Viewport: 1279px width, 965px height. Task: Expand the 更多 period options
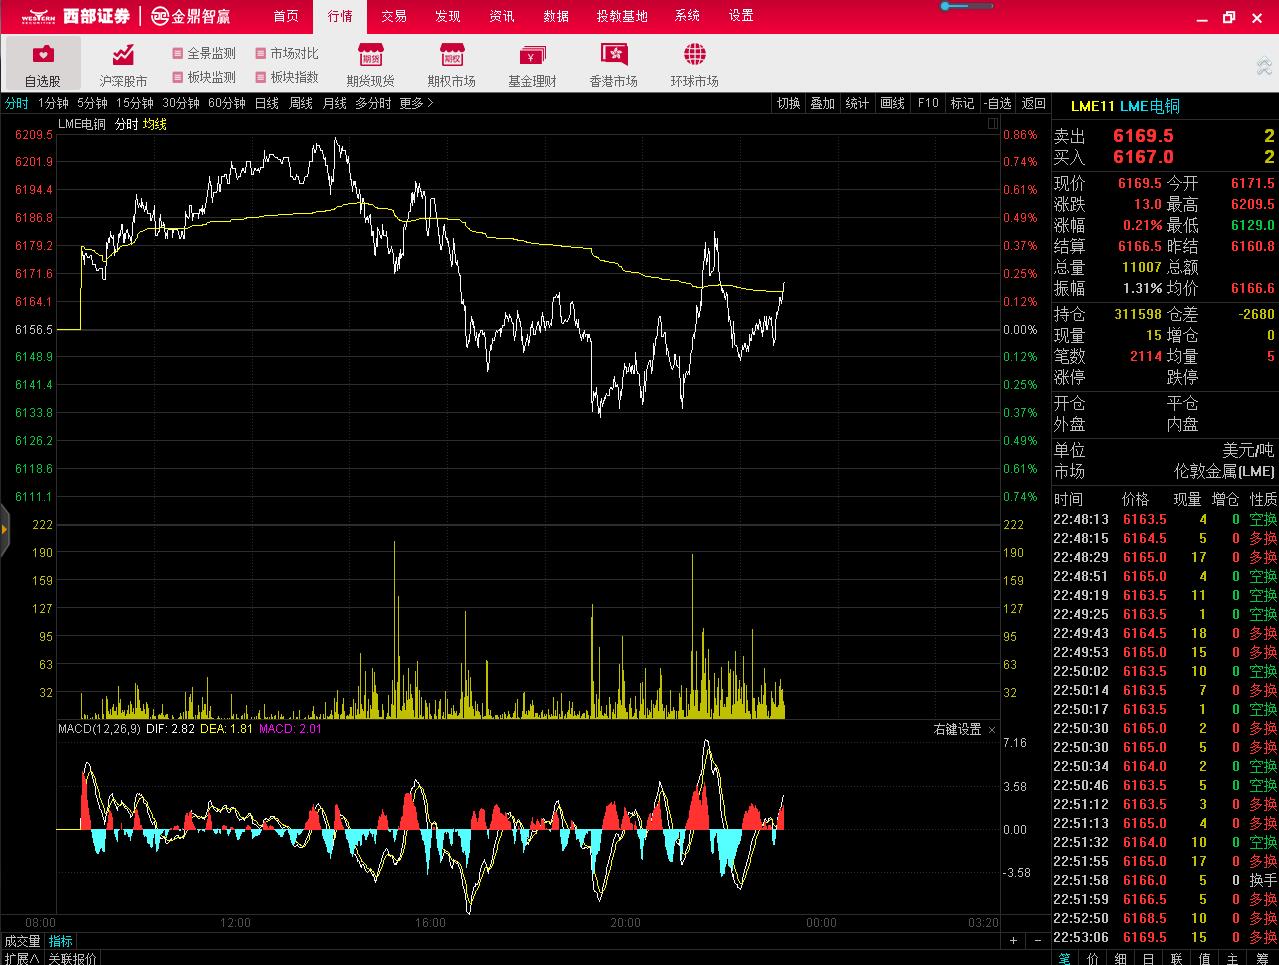click(416, 103)
